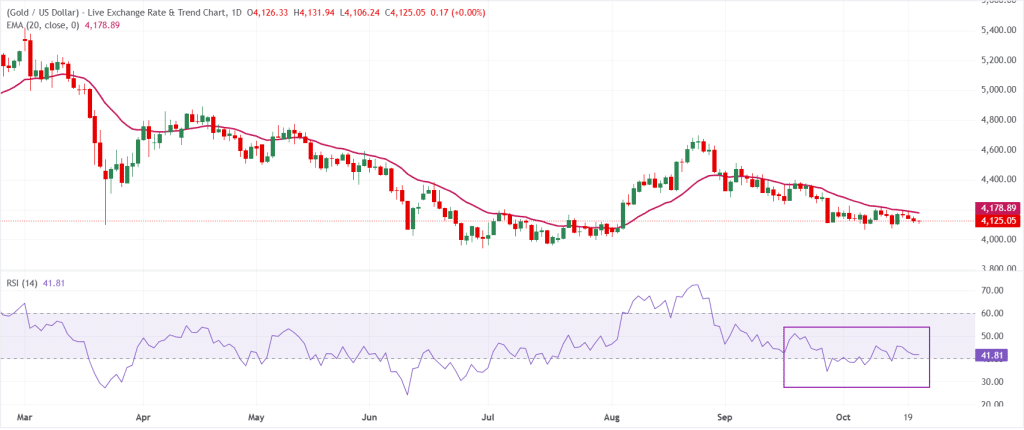This screenshot has width=1024, height=430.
Task: Click the 5,000.00 price axis label
Action: (997, 90)
